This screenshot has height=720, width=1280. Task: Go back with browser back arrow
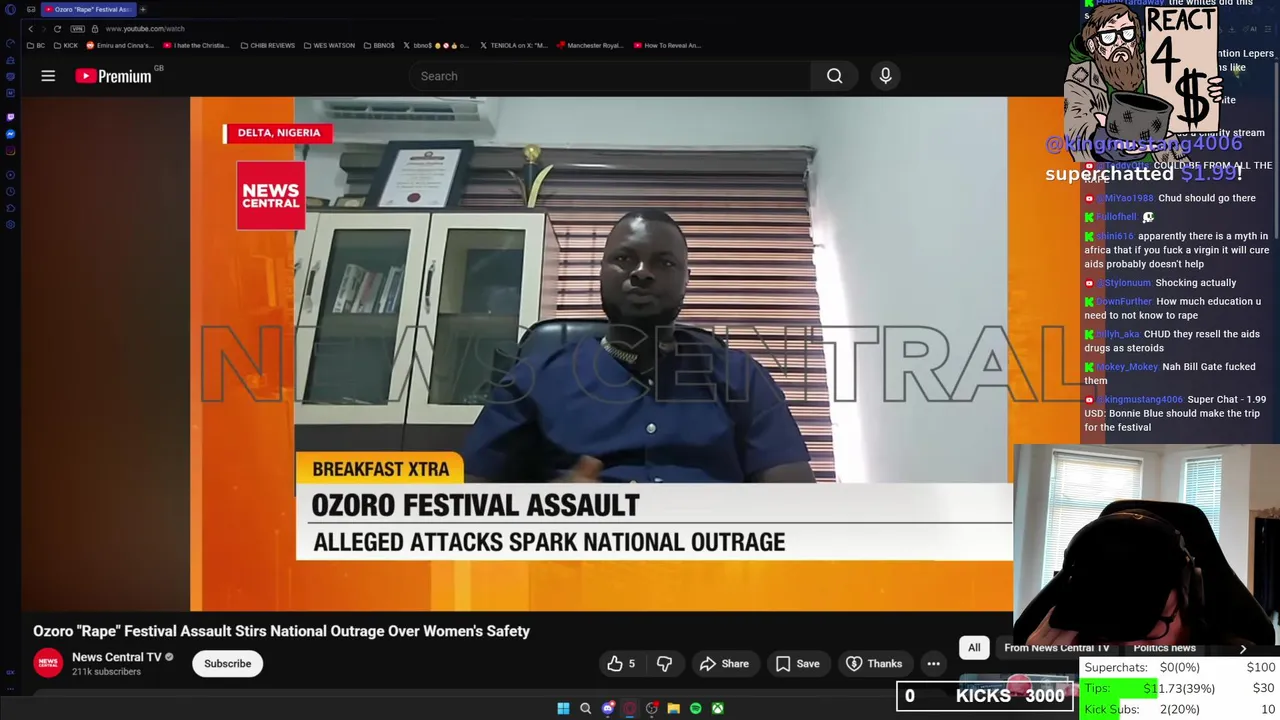coord(30,29)
